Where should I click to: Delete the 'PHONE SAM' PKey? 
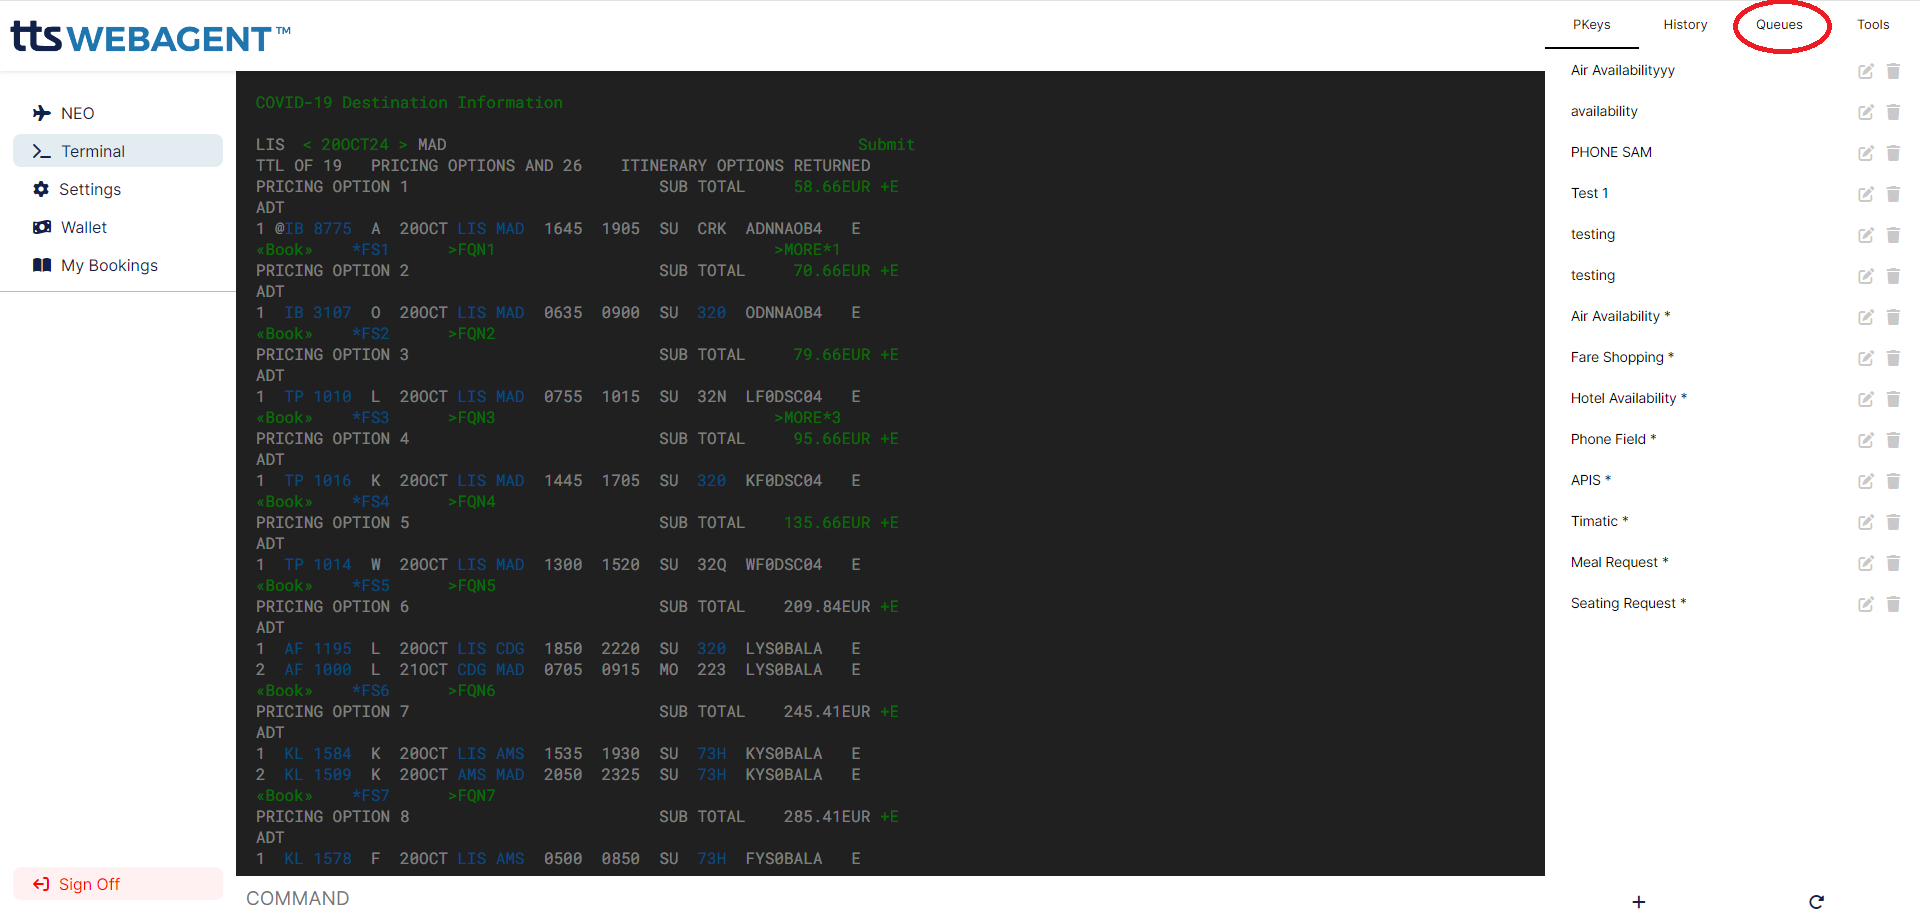point(1893,153)
